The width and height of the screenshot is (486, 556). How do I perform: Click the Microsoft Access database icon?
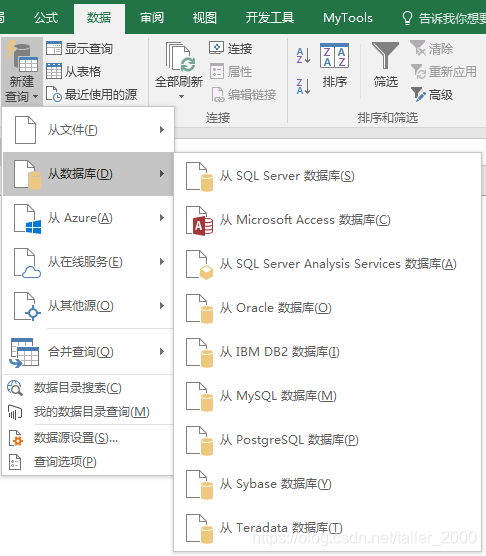tap(199, 221)
